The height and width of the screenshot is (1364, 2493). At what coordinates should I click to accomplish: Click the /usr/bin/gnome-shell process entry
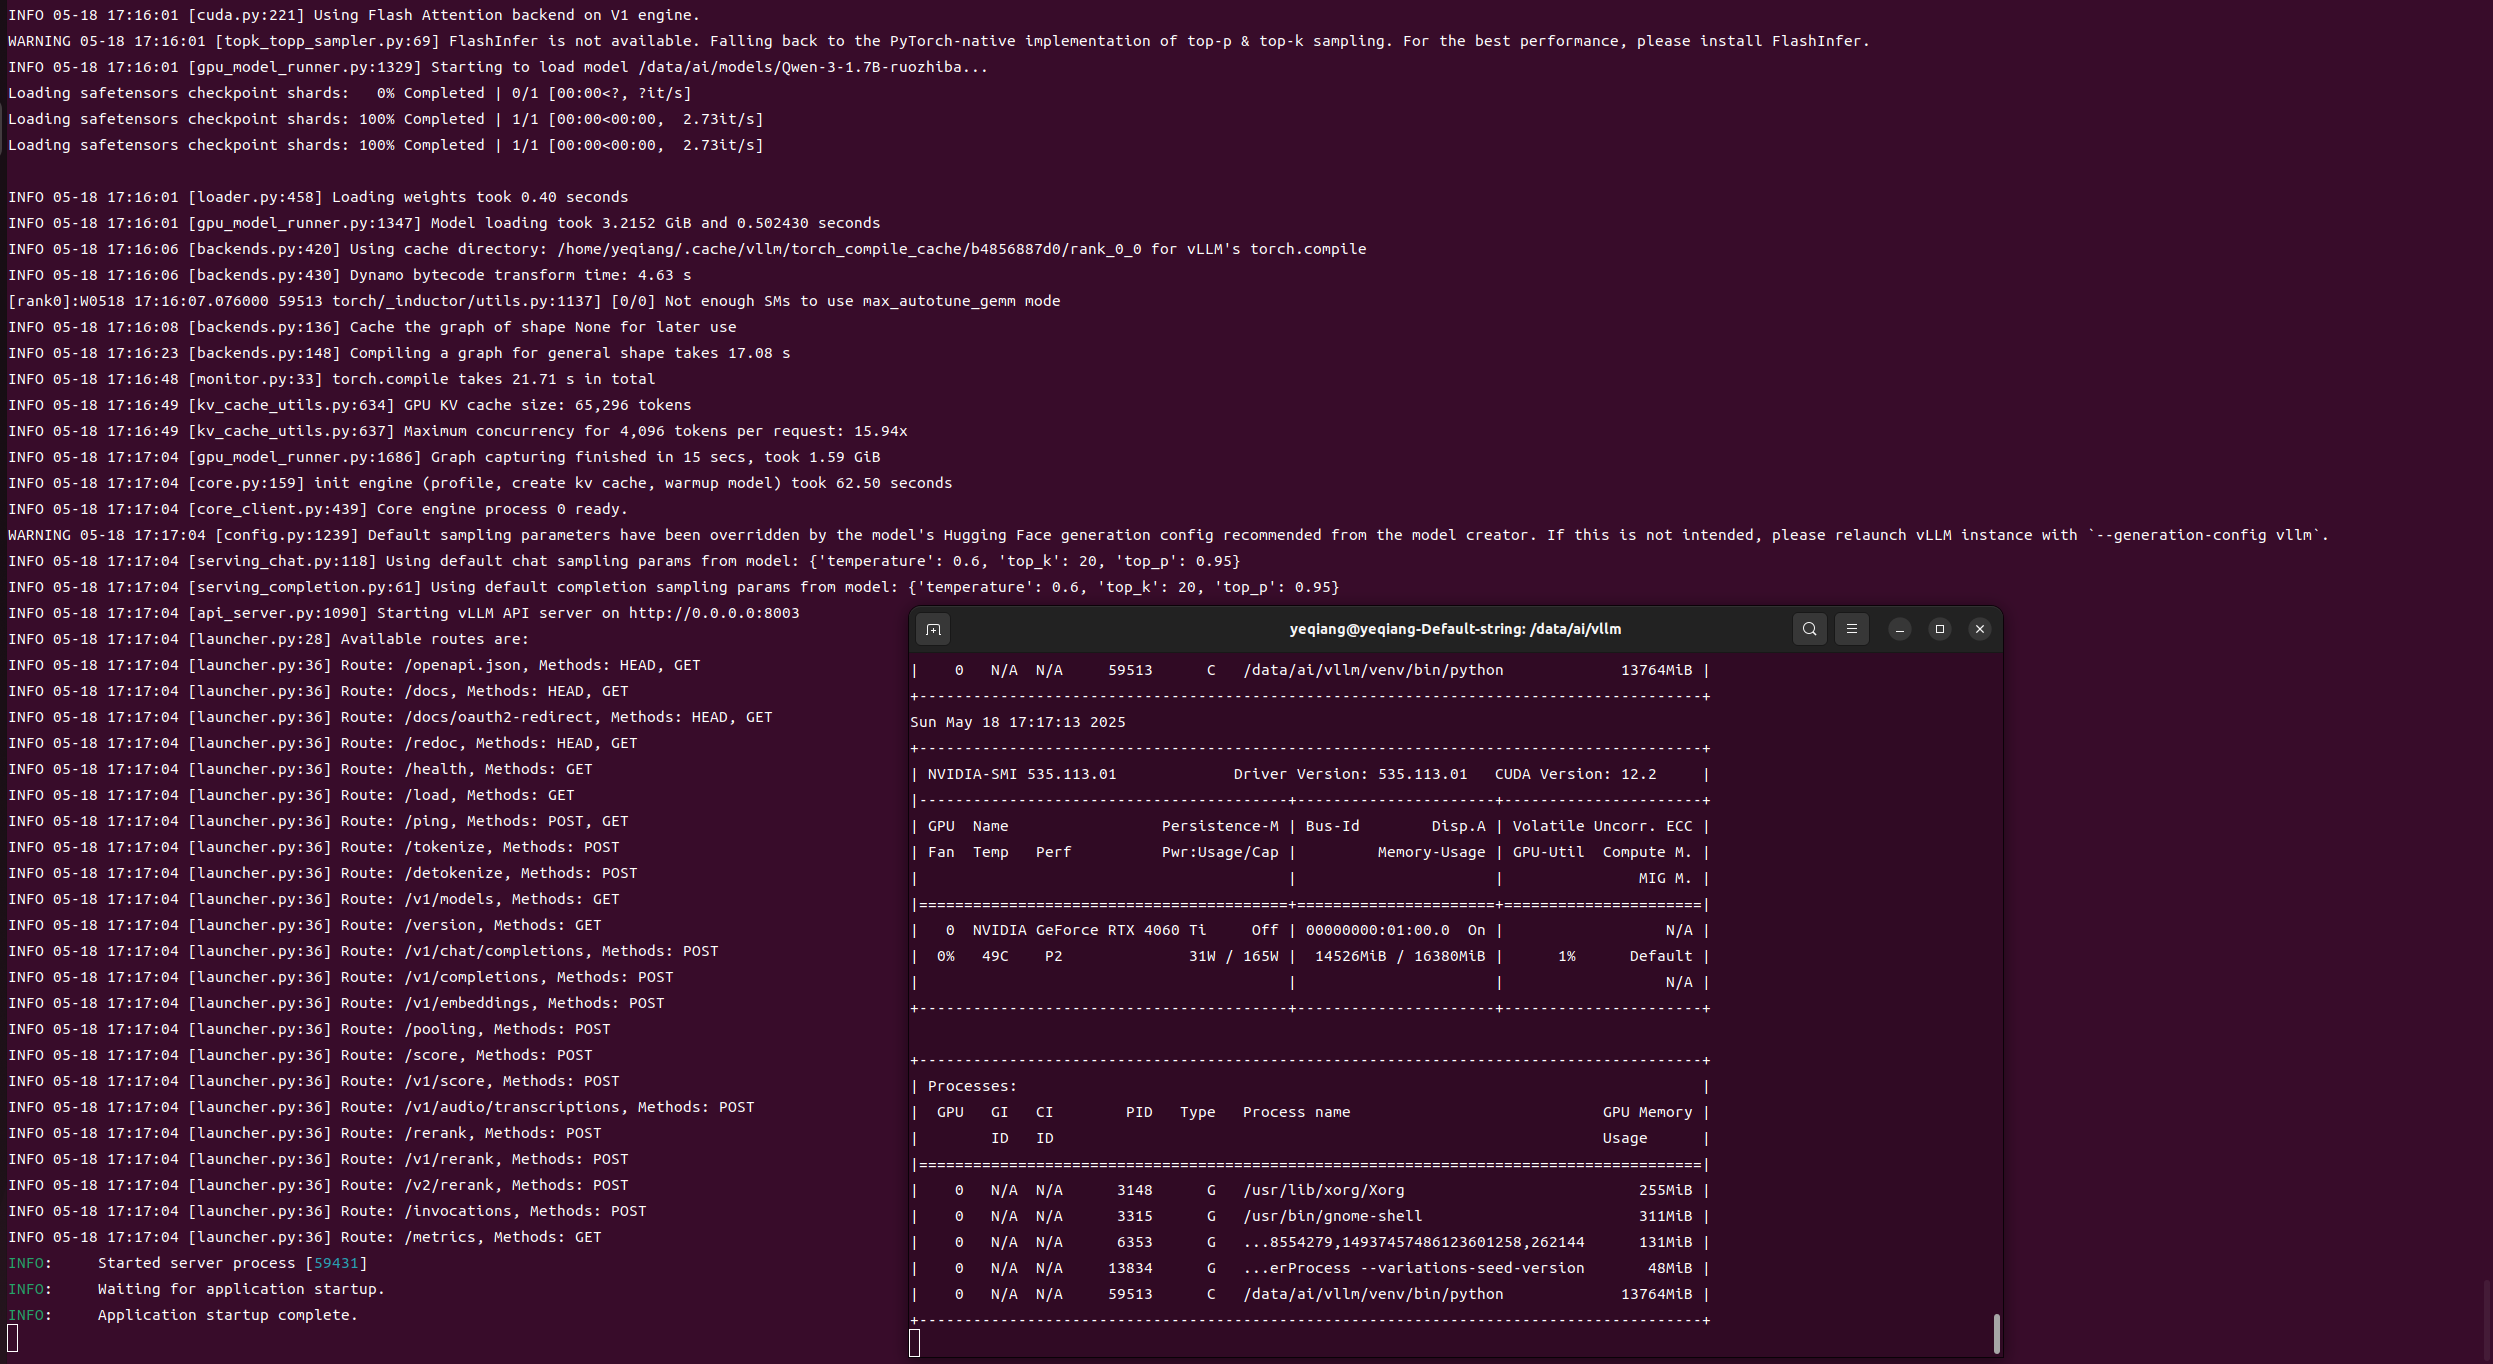pyautogui.click(x=1332, y=1216)
